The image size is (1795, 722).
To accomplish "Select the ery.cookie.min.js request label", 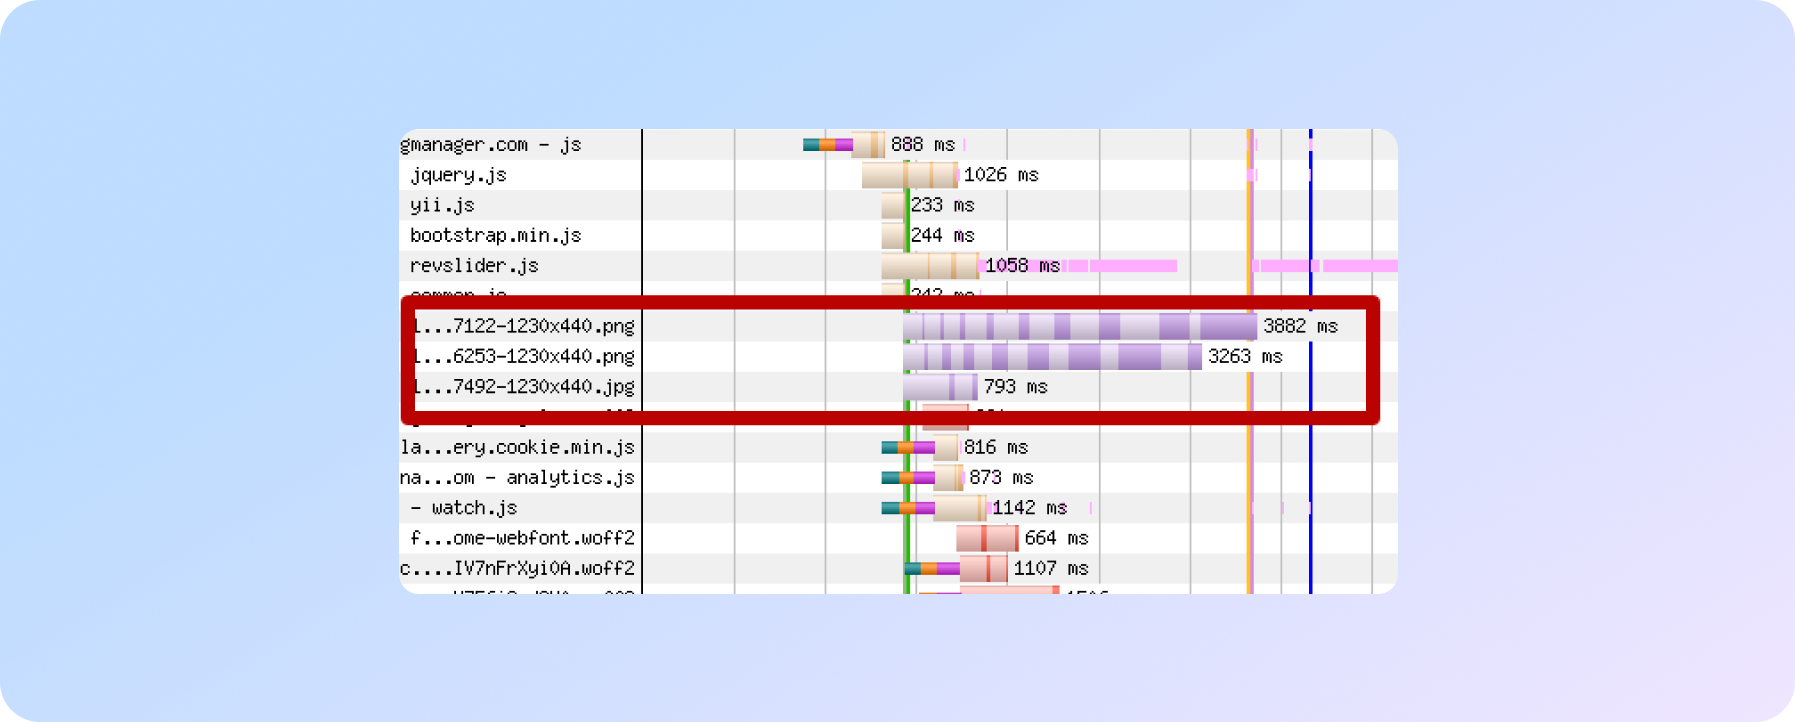I will click(517, 447).
